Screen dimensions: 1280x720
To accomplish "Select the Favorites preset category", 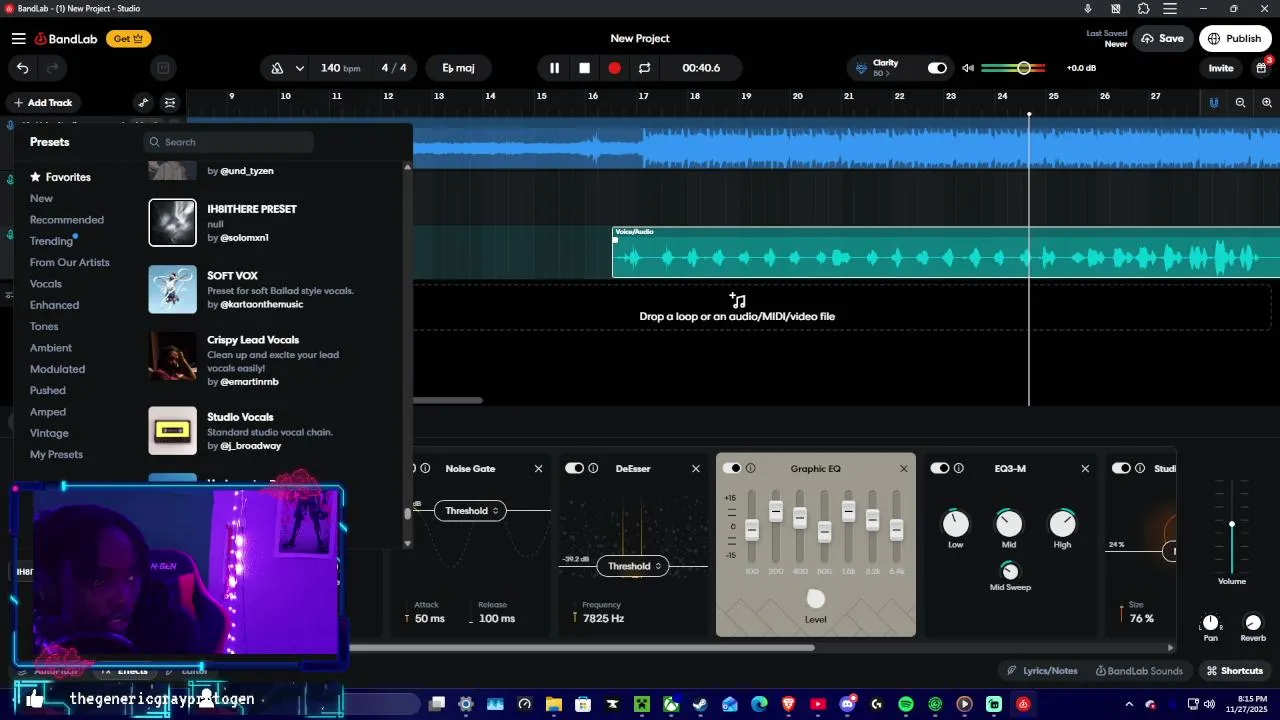I will 60,177.
